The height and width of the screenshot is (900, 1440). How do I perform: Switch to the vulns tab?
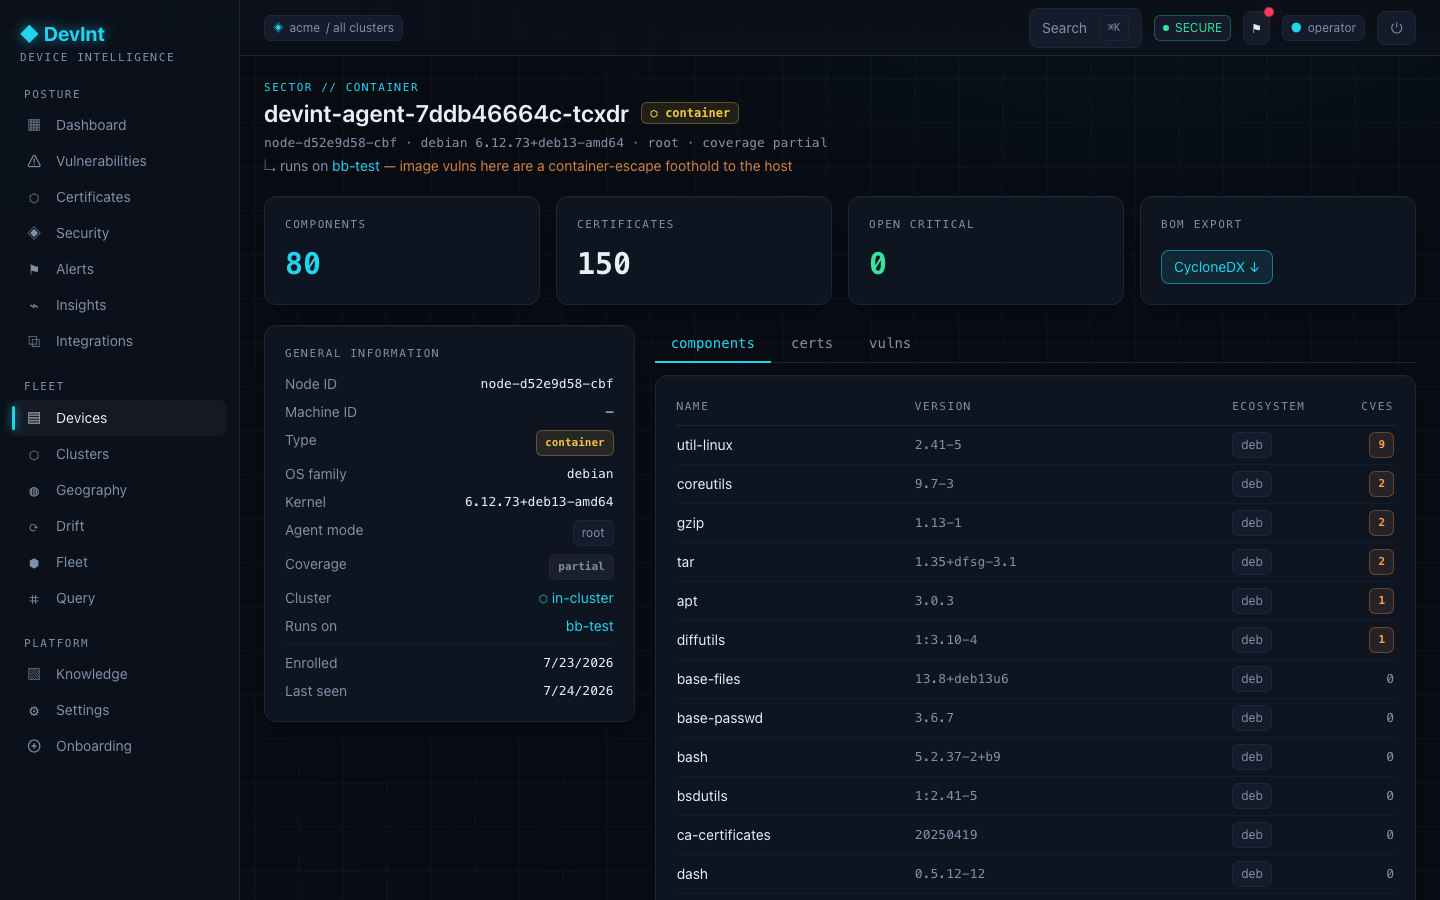(x=890, y=343)
